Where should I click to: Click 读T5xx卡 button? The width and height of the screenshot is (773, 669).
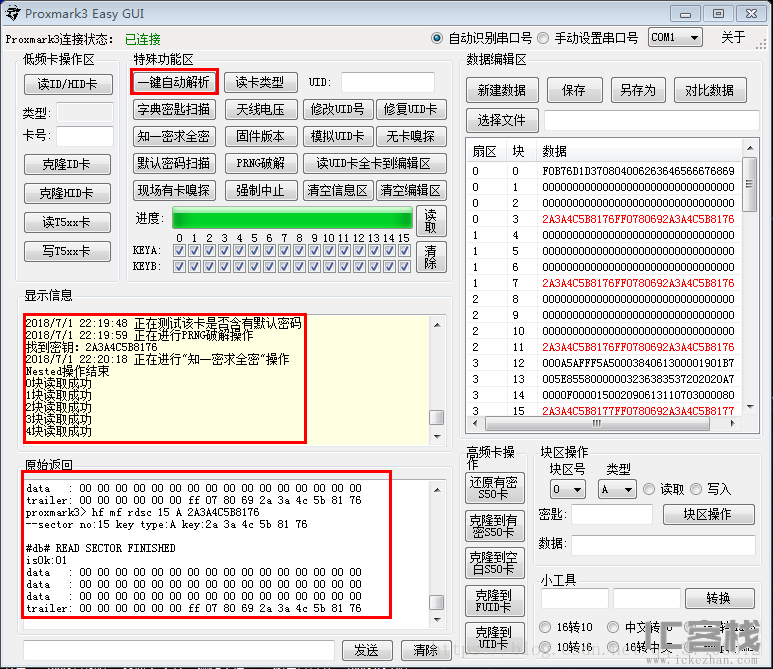click(x=67, y=222)
